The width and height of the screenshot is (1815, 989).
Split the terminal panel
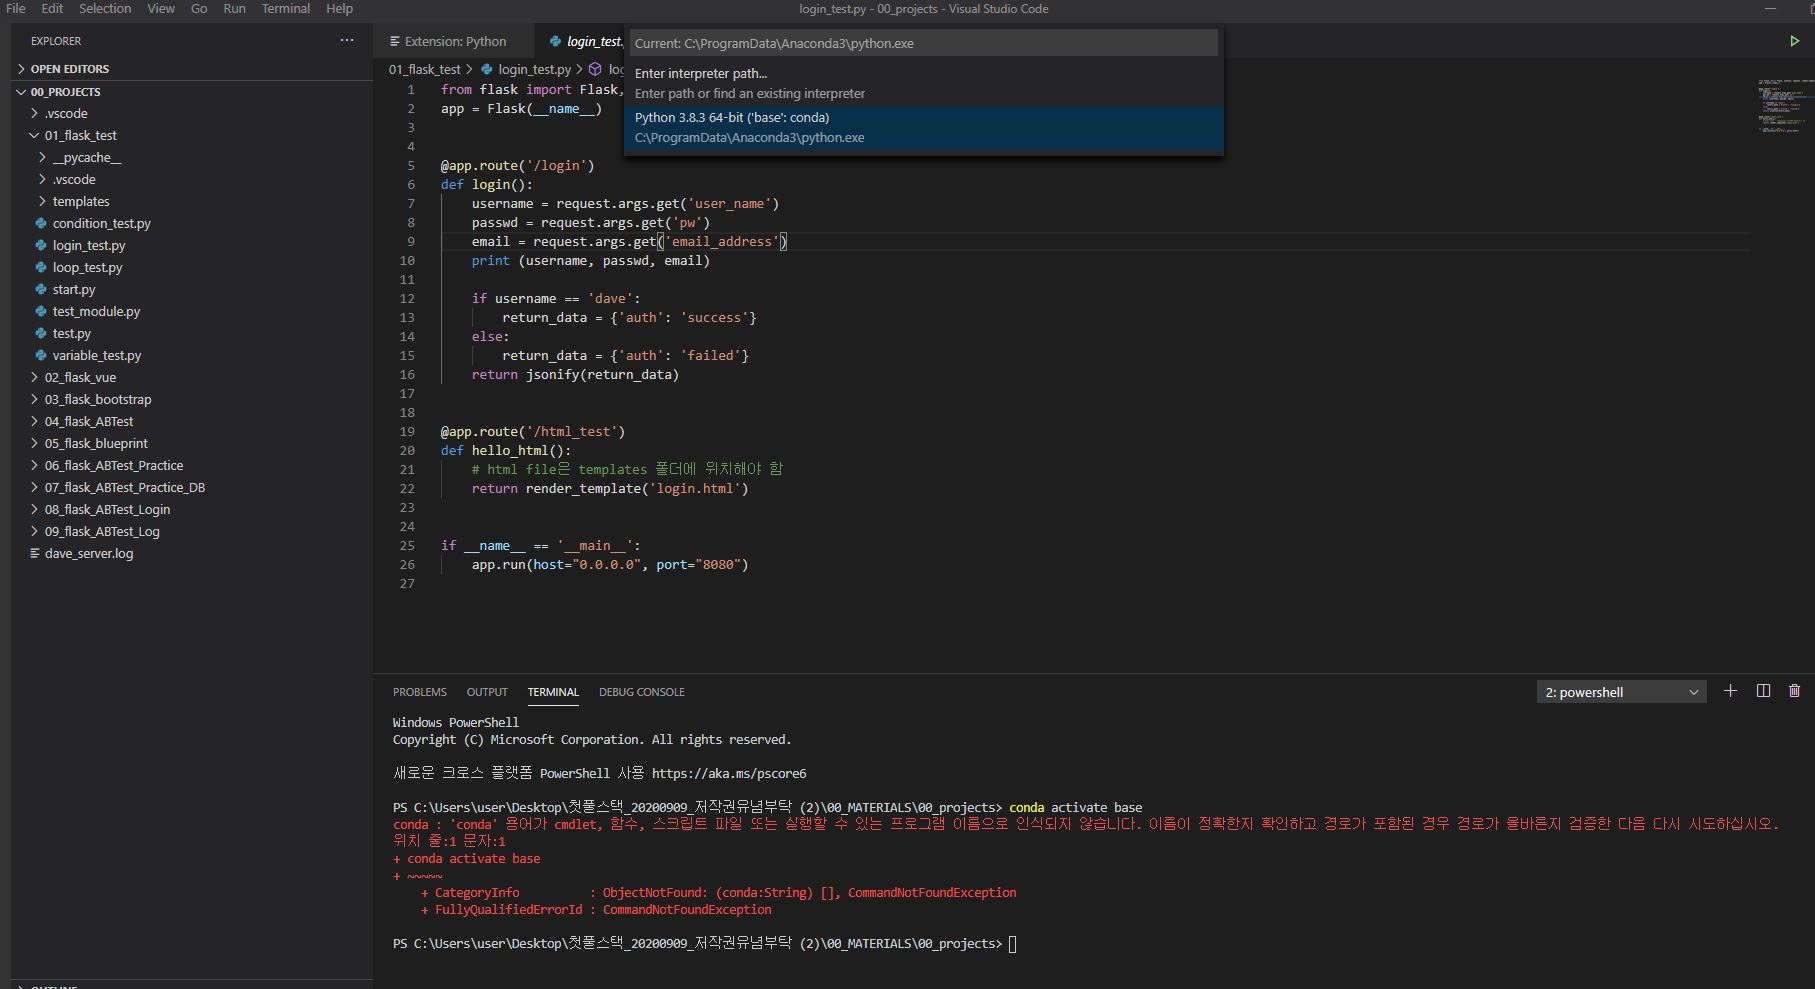[x=1763, y=691]
